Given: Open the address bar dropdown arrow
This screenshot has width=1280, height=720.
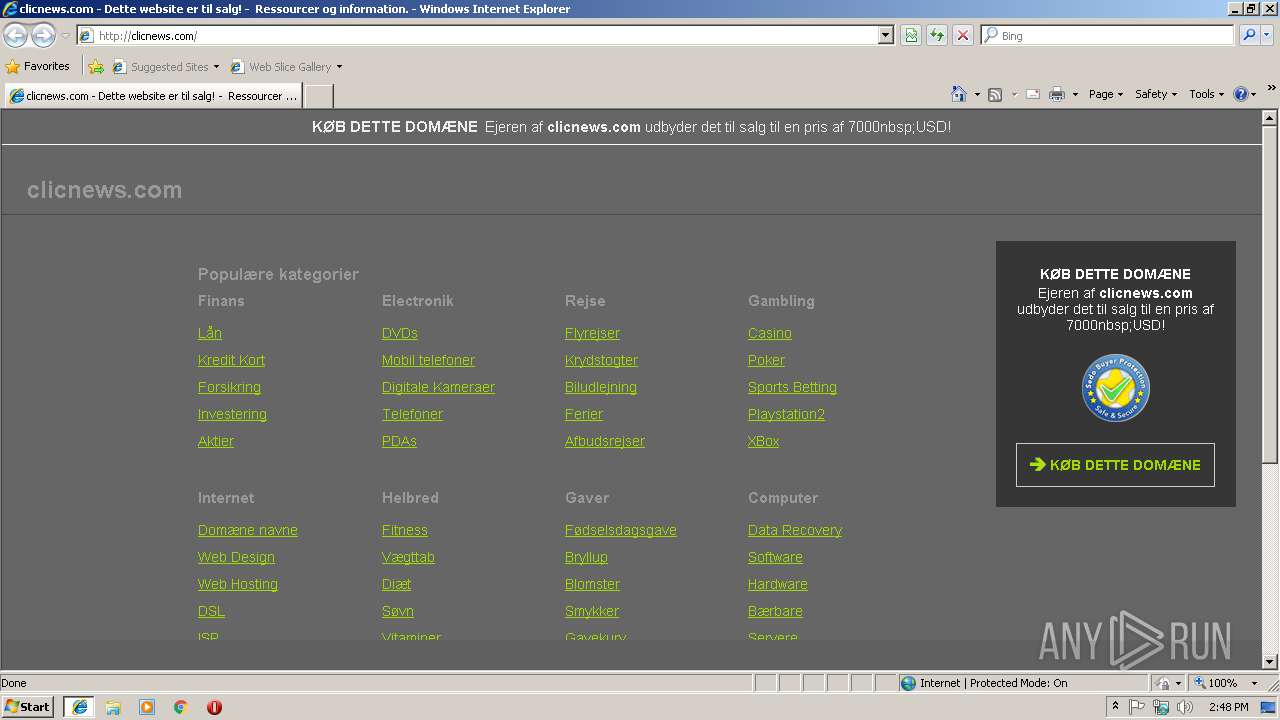Looking at the screenshot, I should (x=885, y=35).
